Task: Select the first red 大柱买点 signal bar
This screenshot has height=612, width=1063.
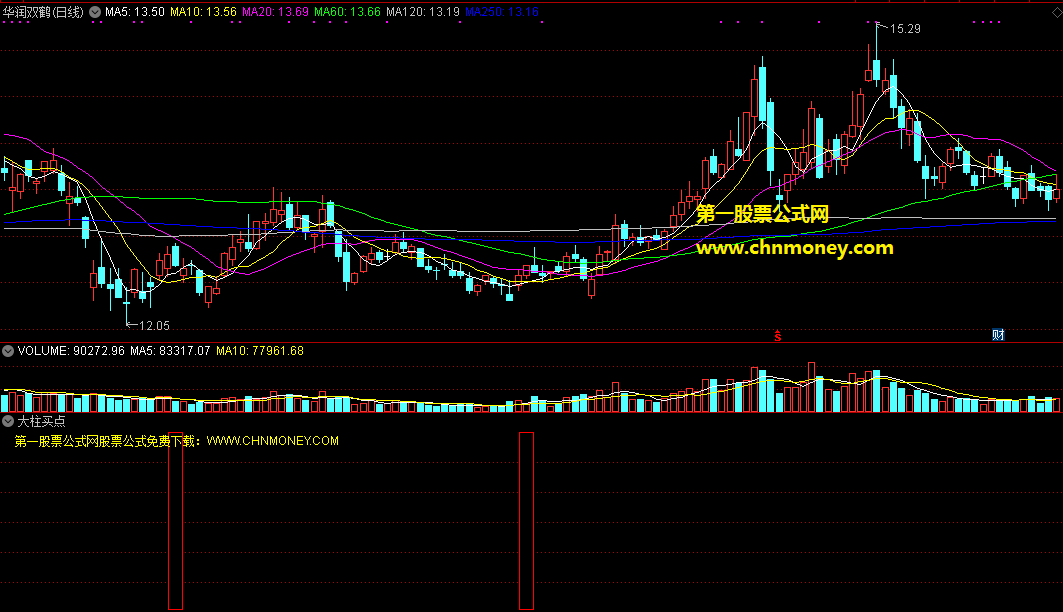Action: click(176, 521)
